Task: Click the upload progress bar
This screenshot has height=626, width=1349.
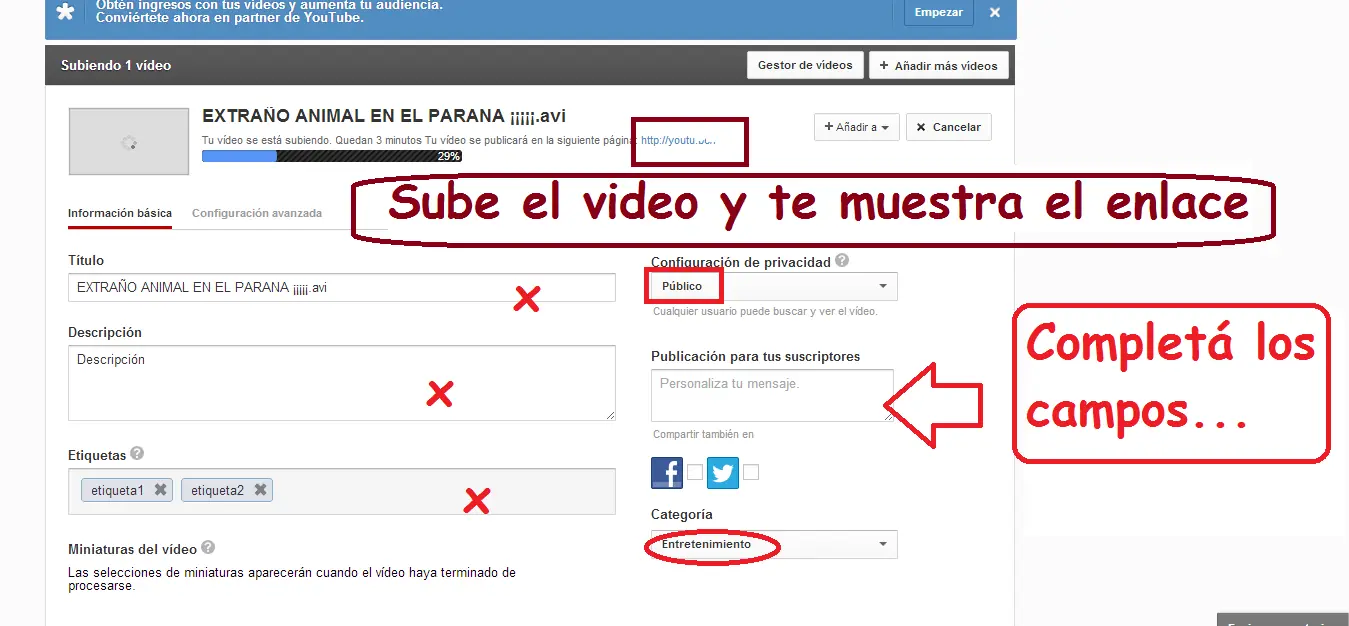Action: tap(332, 156)
